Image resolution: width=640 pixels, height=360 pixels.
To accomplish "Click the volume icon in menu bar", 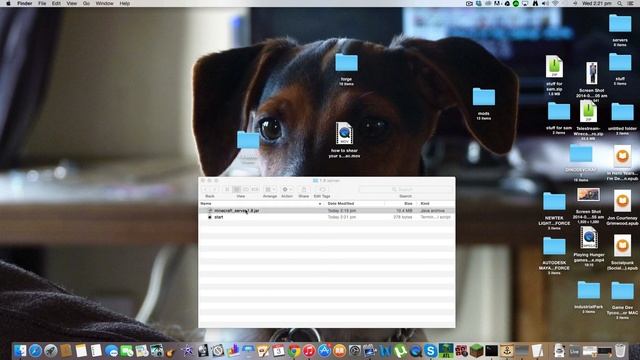I will [x=545, y=3].
